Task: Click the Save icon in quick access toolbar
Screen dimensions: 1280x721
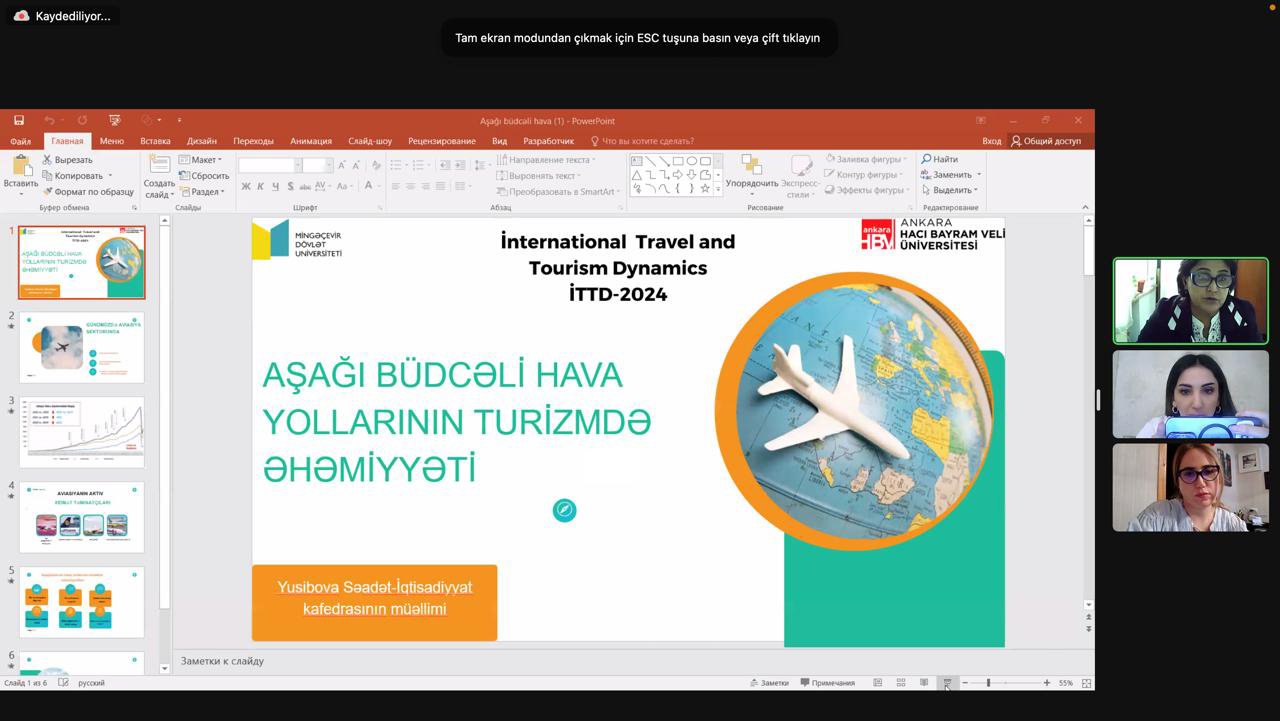Action: coord(19,121)
